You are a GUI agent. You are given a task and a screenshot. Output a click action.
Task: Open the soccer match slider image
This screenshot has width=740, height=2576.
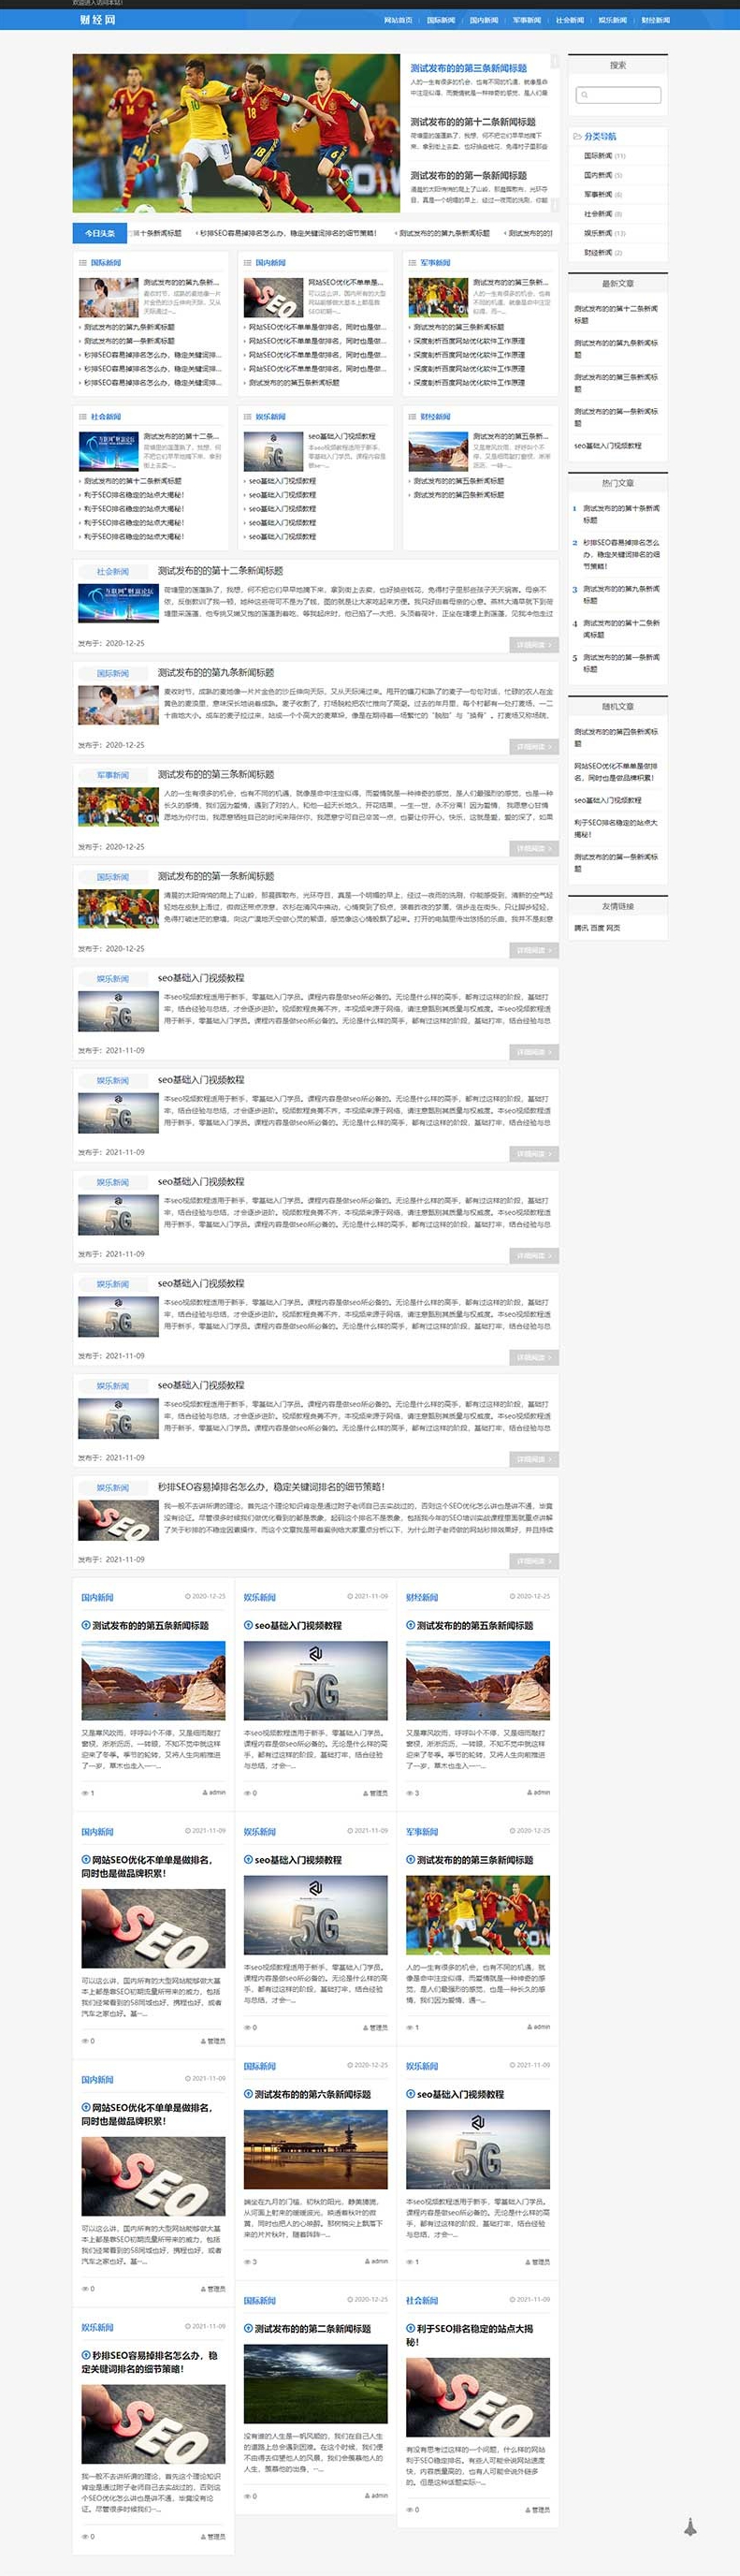pos(236,133)
